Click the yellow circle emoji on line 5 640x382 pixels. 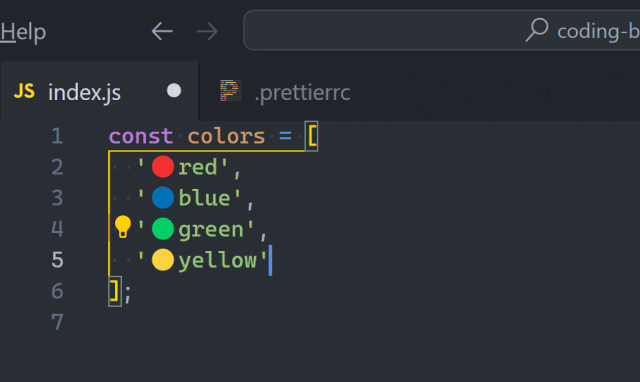click(x=163, y=260)
